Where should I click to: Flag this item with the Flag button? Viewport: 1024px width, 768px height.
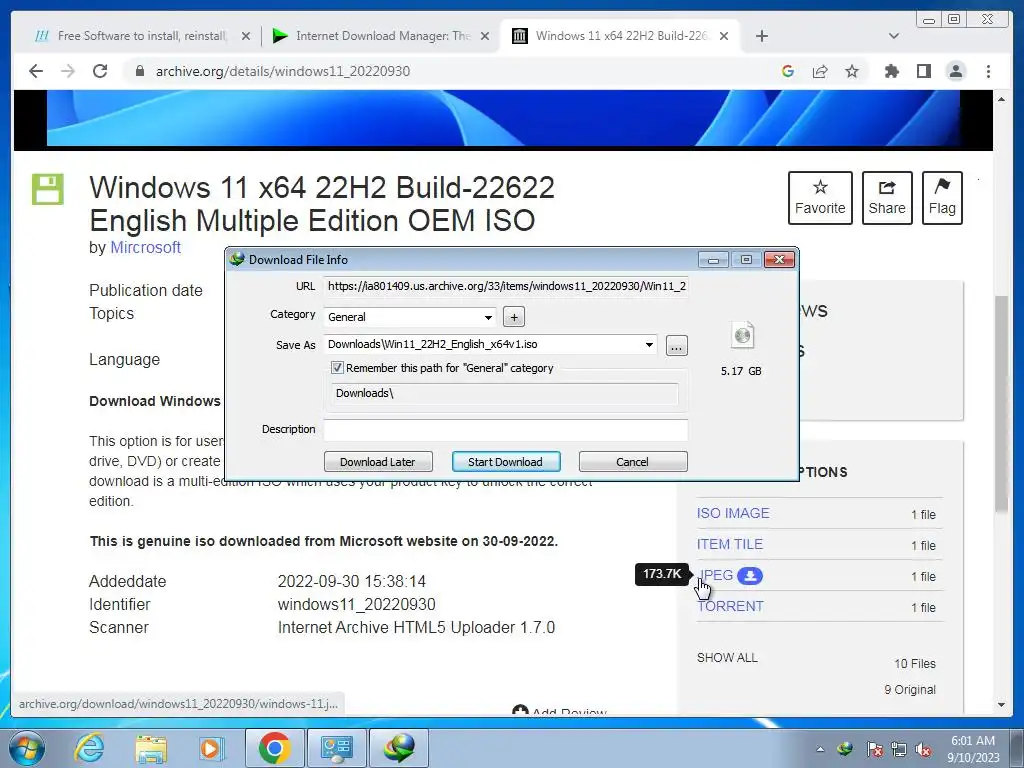click(x=942, y=198)
